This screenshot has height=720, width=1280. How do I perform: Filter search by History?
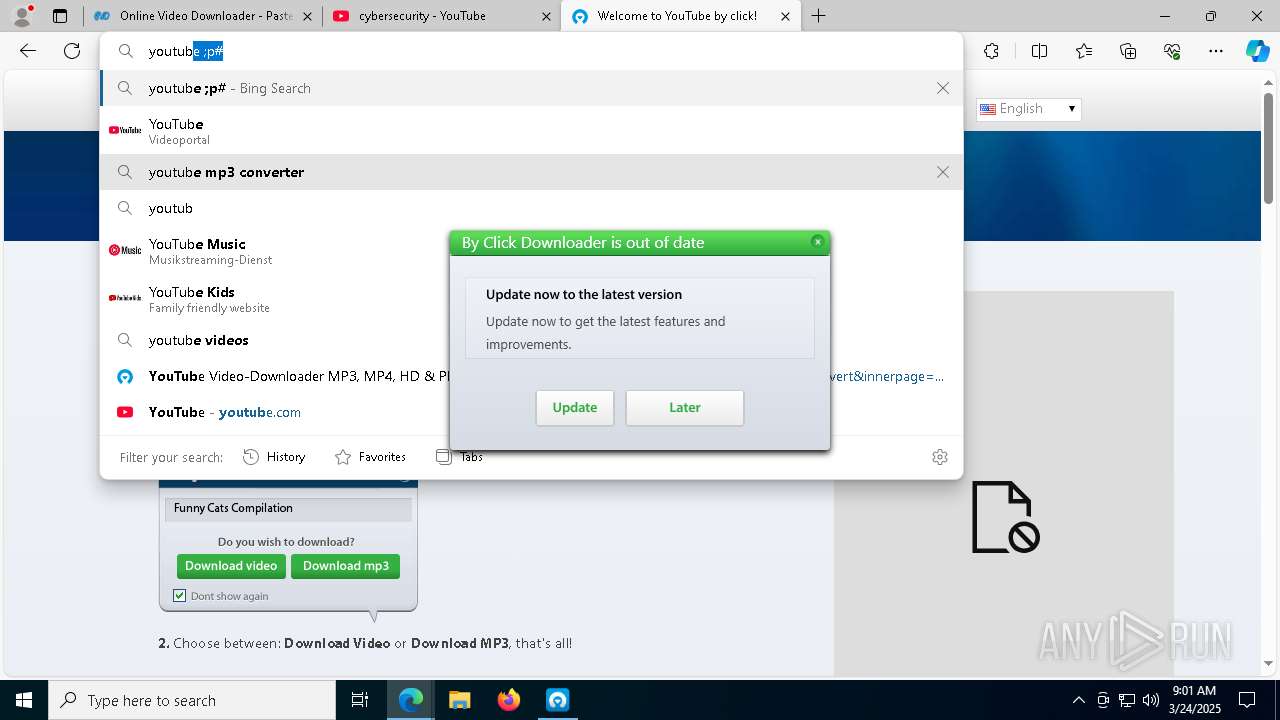274,457
